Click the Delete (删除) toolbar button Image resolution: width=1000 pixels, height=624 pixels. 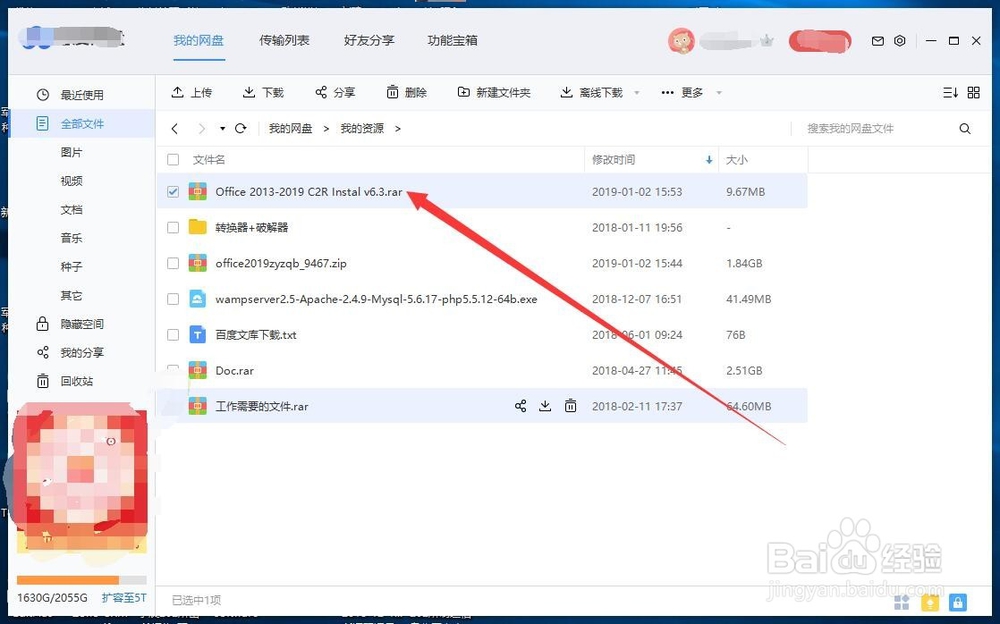[406, 93]
